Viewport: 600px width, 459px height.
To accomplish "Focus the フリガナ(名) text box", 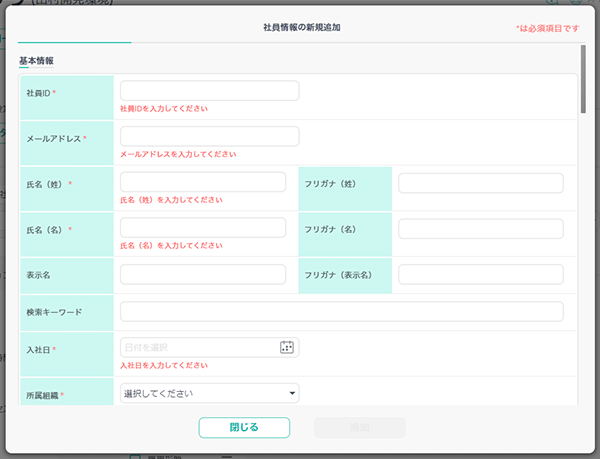I will pos(480,228).
